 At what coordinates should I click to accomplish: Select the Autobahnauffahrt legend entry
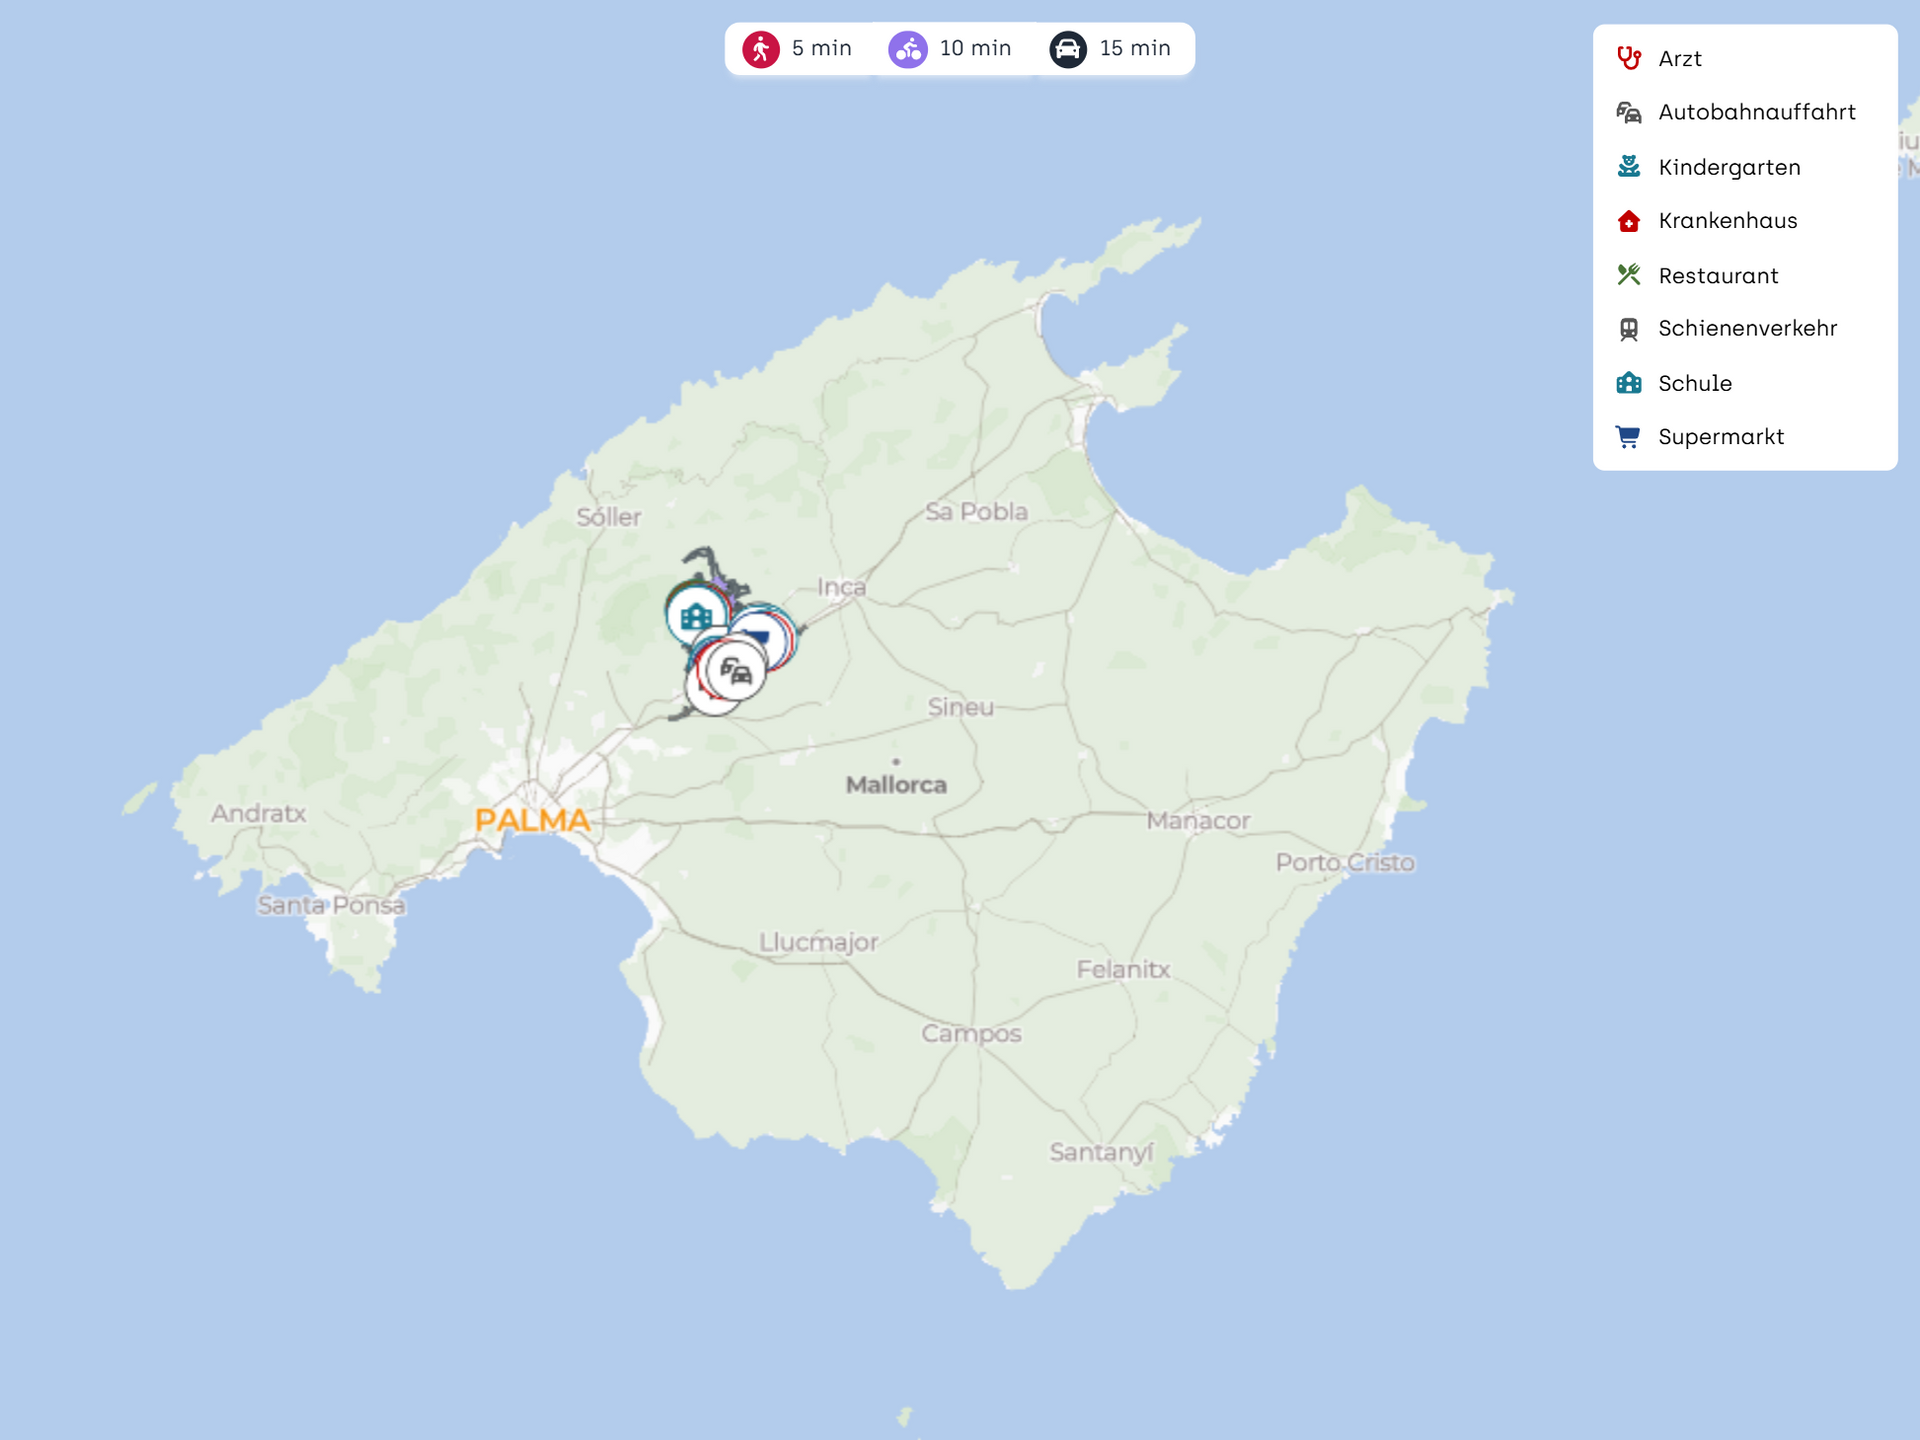(x=1756, y=112)
